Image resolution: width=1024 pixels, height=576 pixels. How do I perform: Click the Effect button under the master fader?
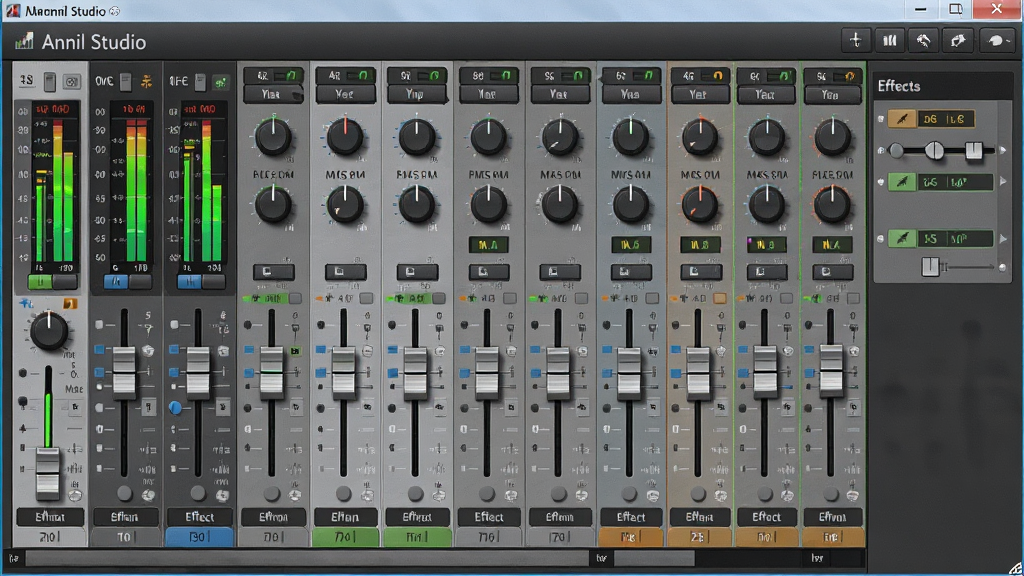pos(50,517)
